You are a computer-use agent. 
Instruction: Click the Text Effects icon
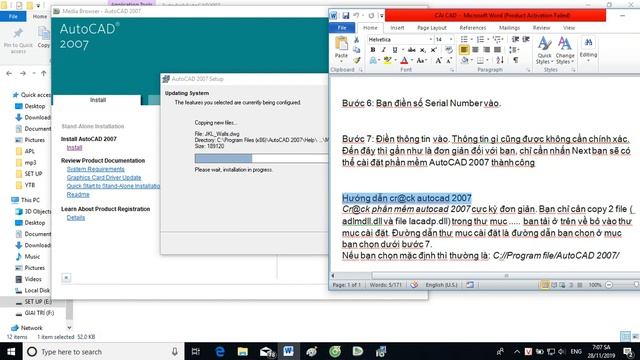[373, 60]
